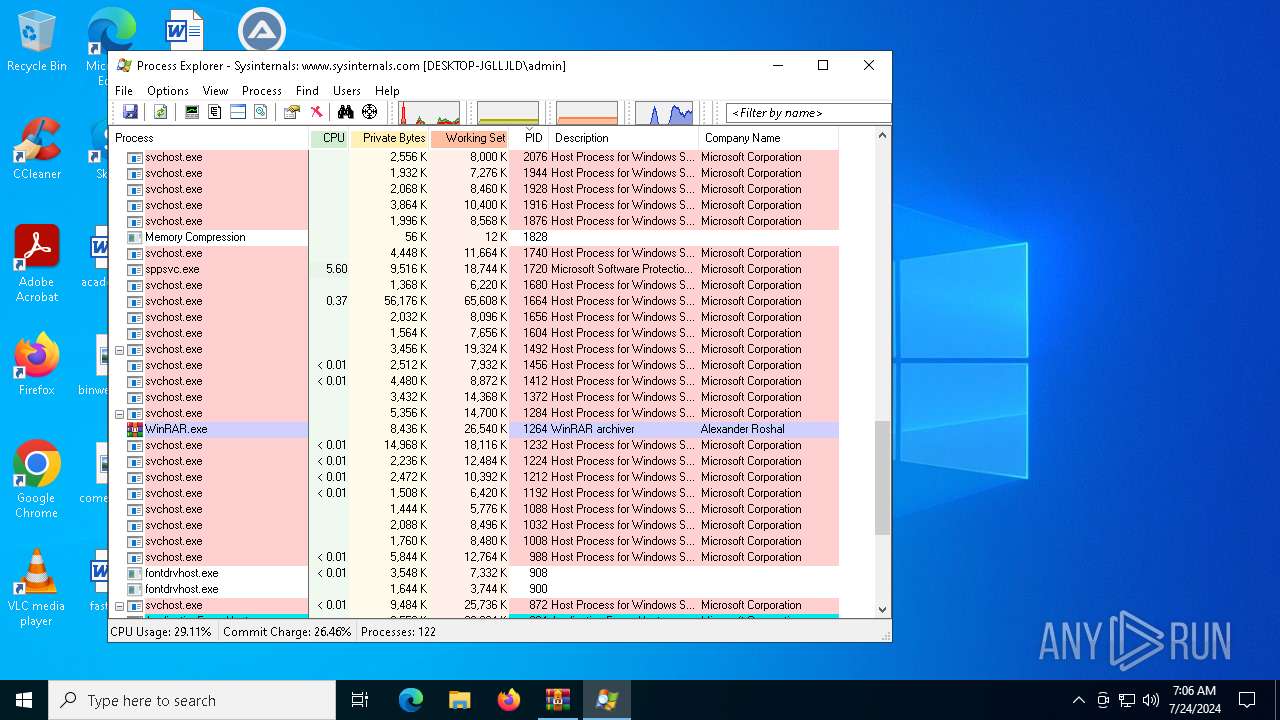Viewport: 1280px width, 720px height.
Task: Open the Users menu
Action: [347, 90]
